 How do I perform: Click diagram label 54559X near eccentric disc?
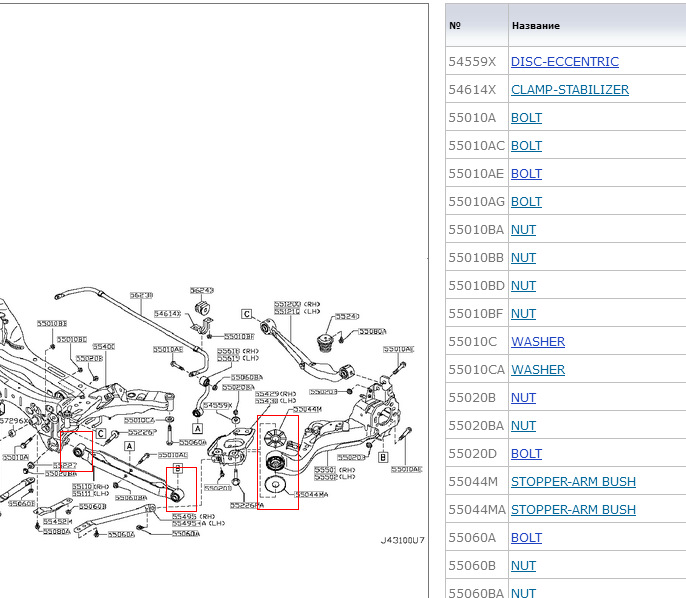[218, 406]
